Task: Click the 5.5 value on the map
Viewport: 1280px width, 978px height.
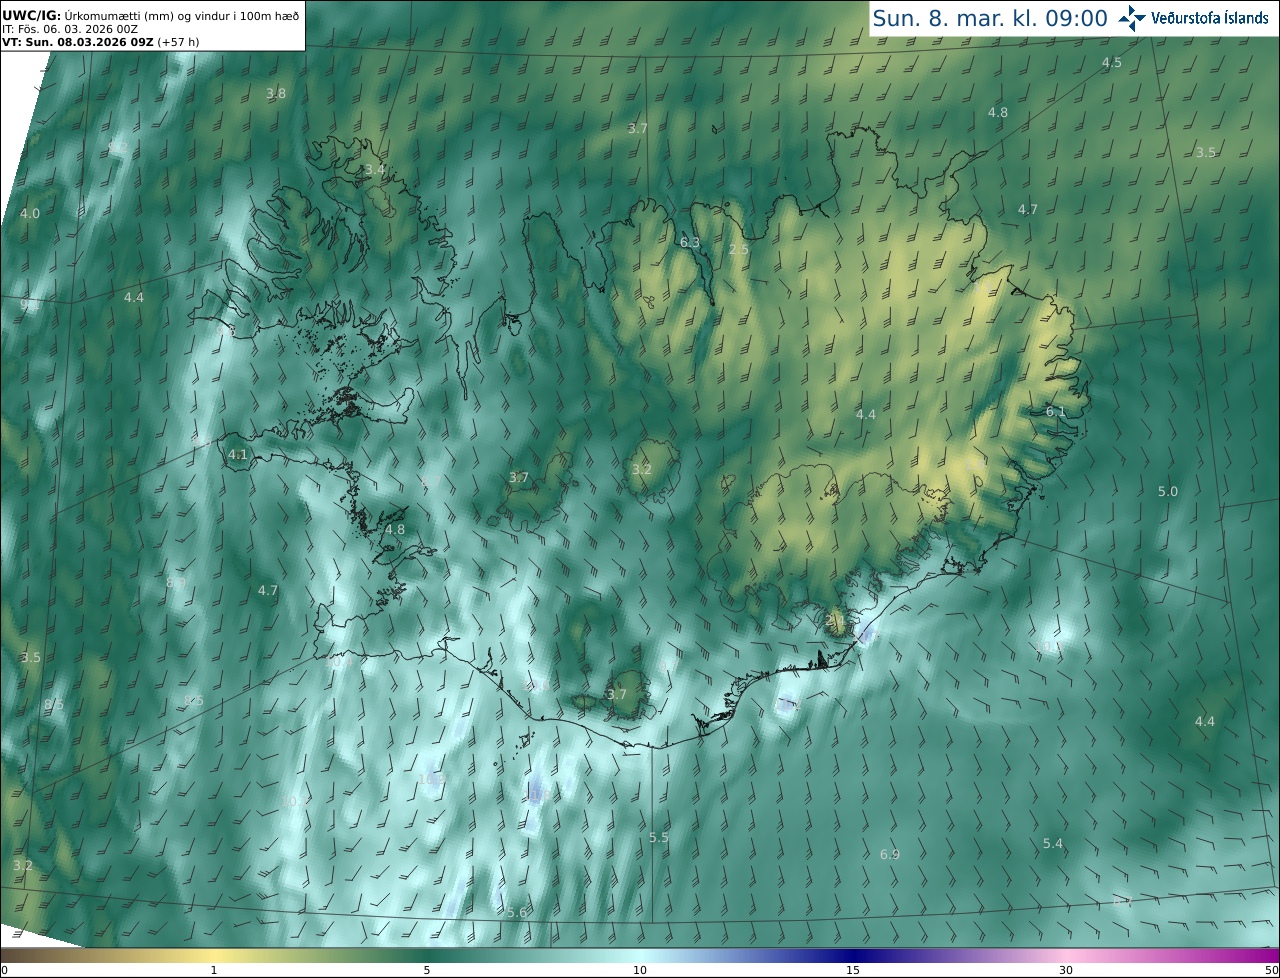Action: click(659, 837)
